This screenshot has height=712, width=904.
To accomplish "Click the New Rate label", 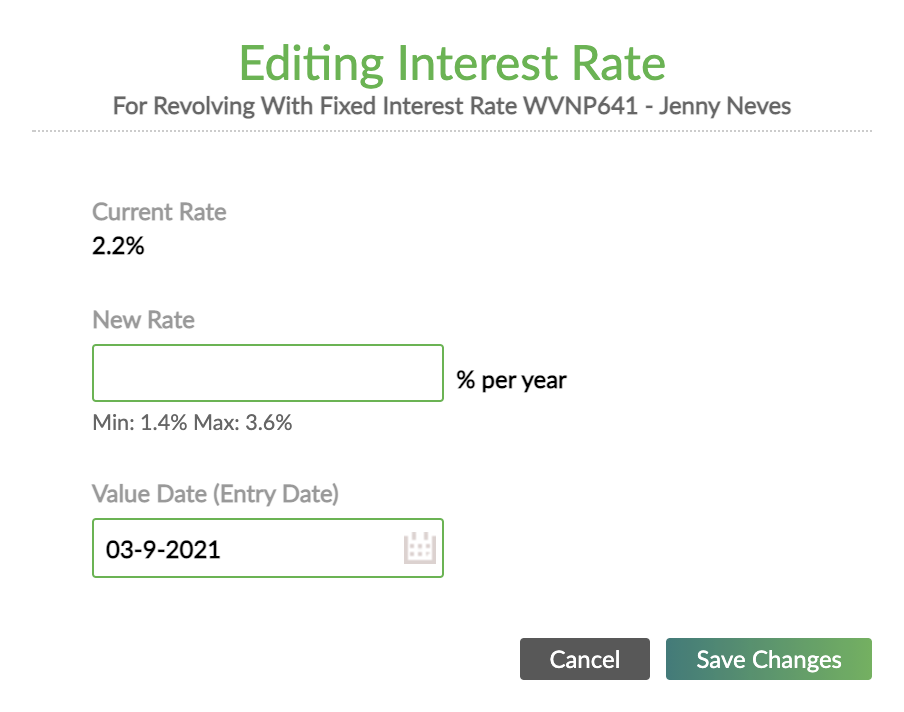I will [143, 320].
